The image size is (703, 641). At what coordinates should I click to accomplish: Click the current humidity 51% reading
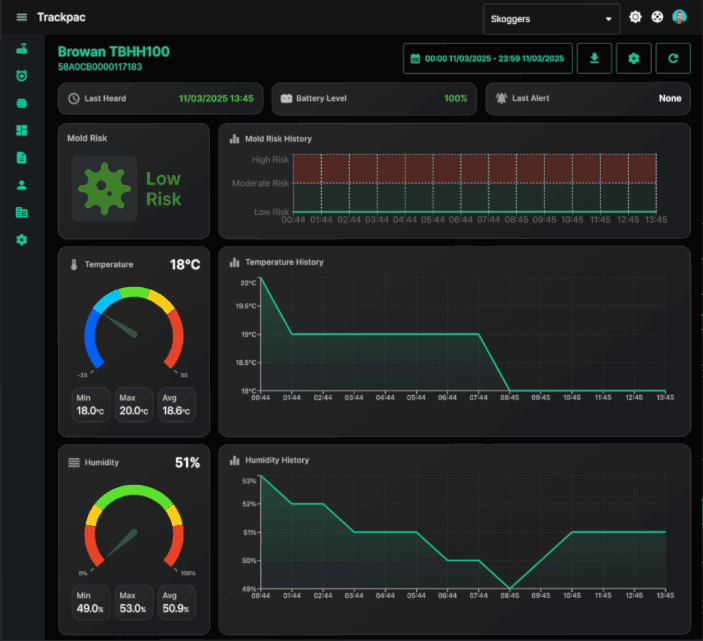tap(187, 463)
